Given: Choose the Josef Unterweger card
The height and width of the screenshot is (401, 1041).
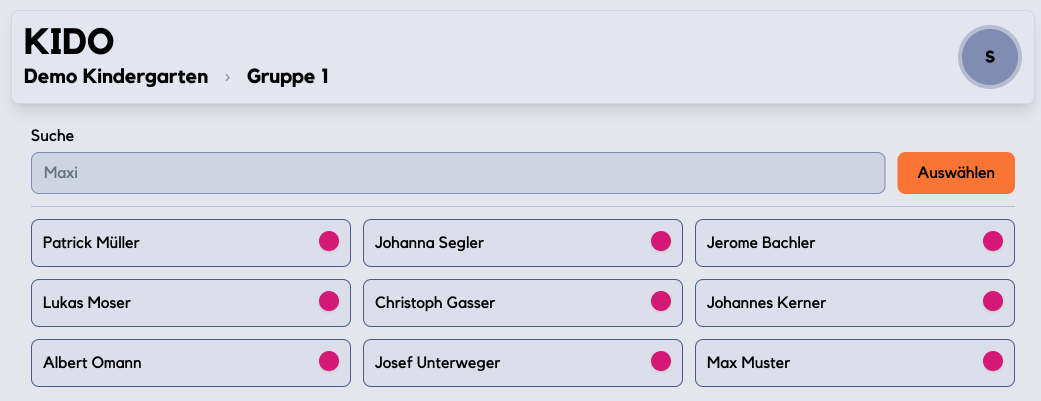Looking at the screenshot, I should point(500,362).
